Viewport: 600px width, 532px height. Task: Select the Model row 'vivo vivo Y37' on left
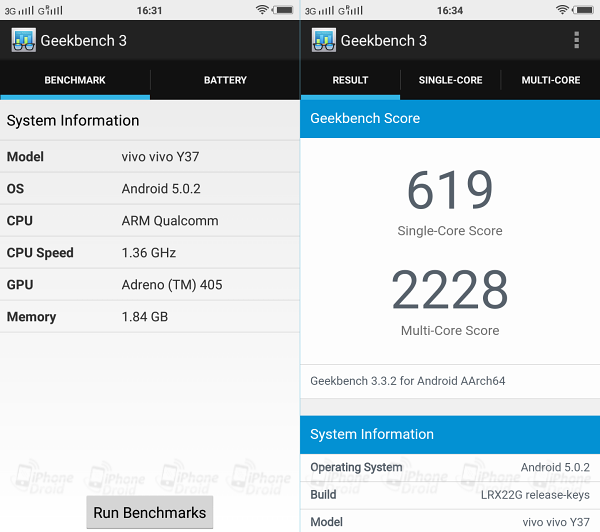point(150,157)
